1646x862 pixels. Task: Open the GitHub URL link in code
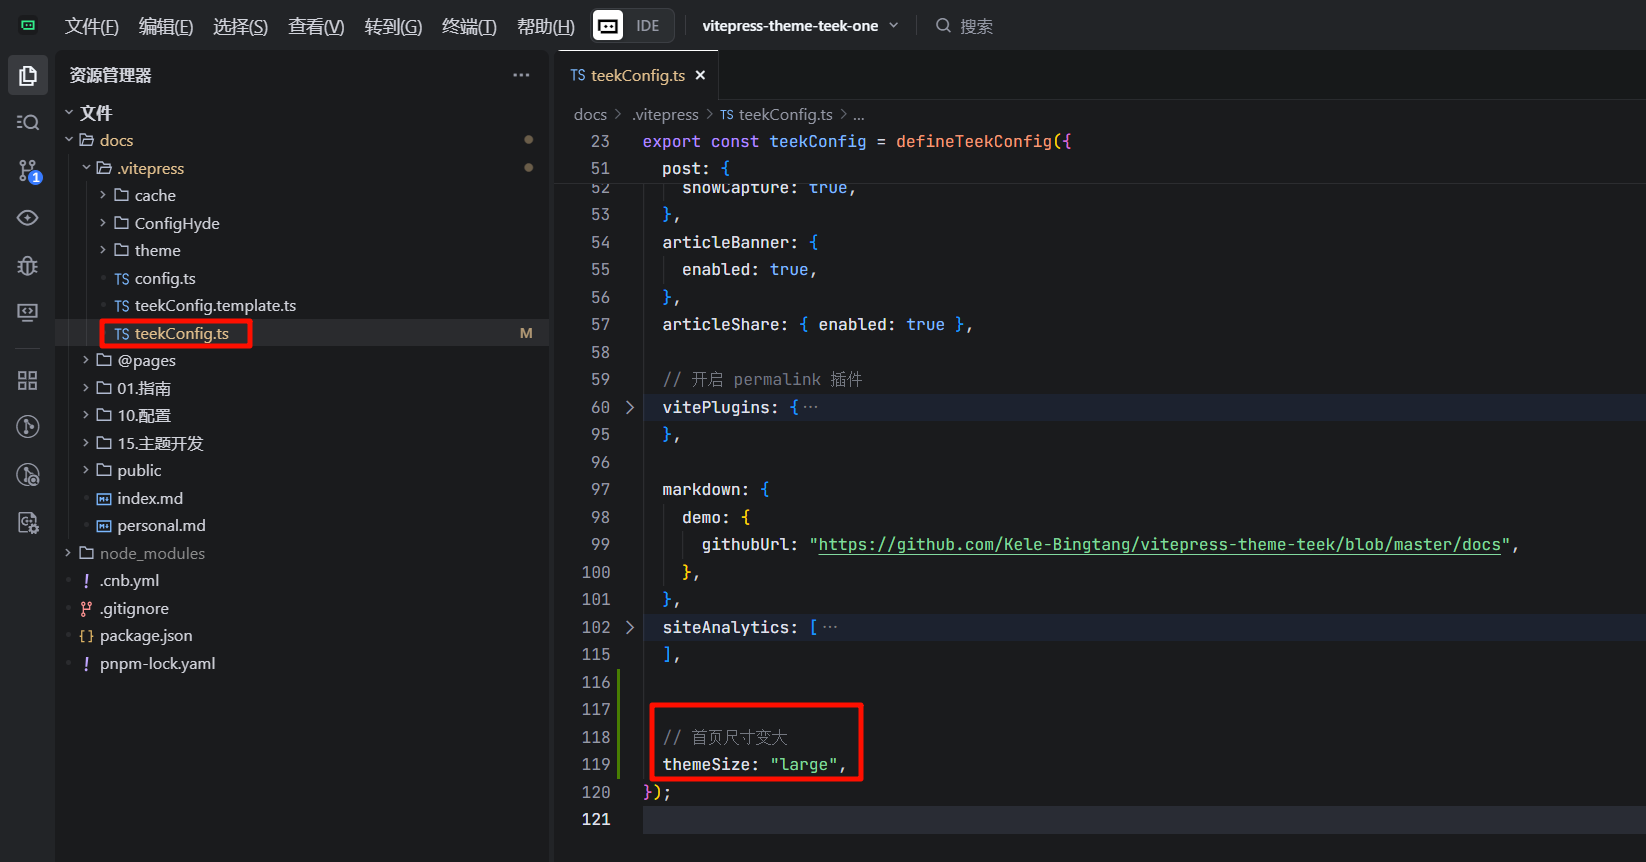[1159, 545]
